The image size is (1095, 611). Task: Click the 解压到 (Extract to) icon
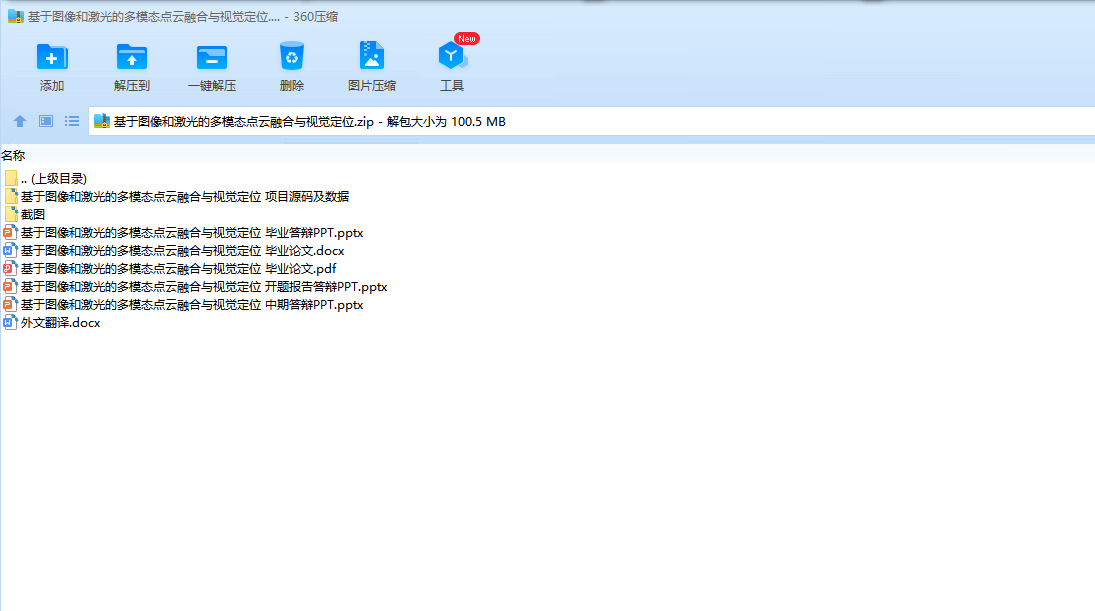point(131,57)
